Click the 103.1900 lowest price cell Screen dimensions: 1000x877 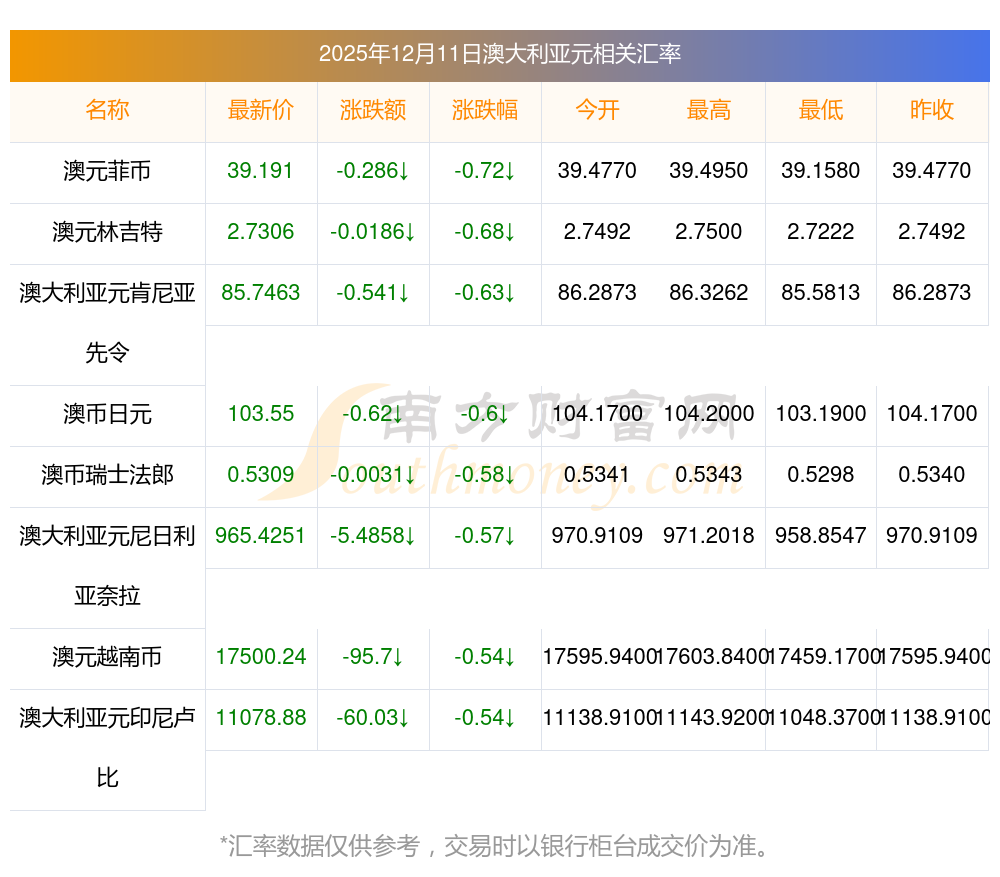click(x=821, y=413)
